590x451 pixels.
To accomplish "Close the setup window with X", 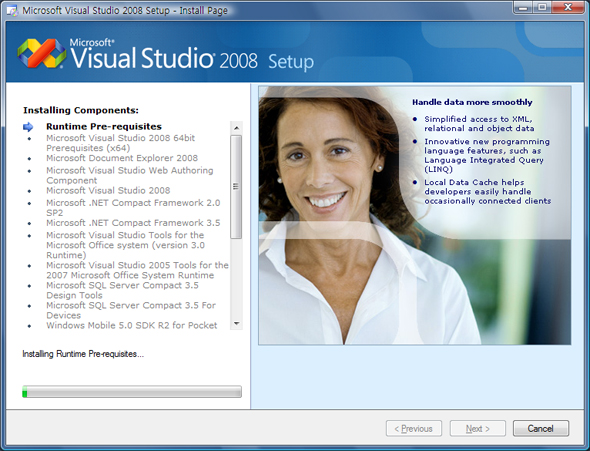I will pyautogui.click(x=568, y=8).
